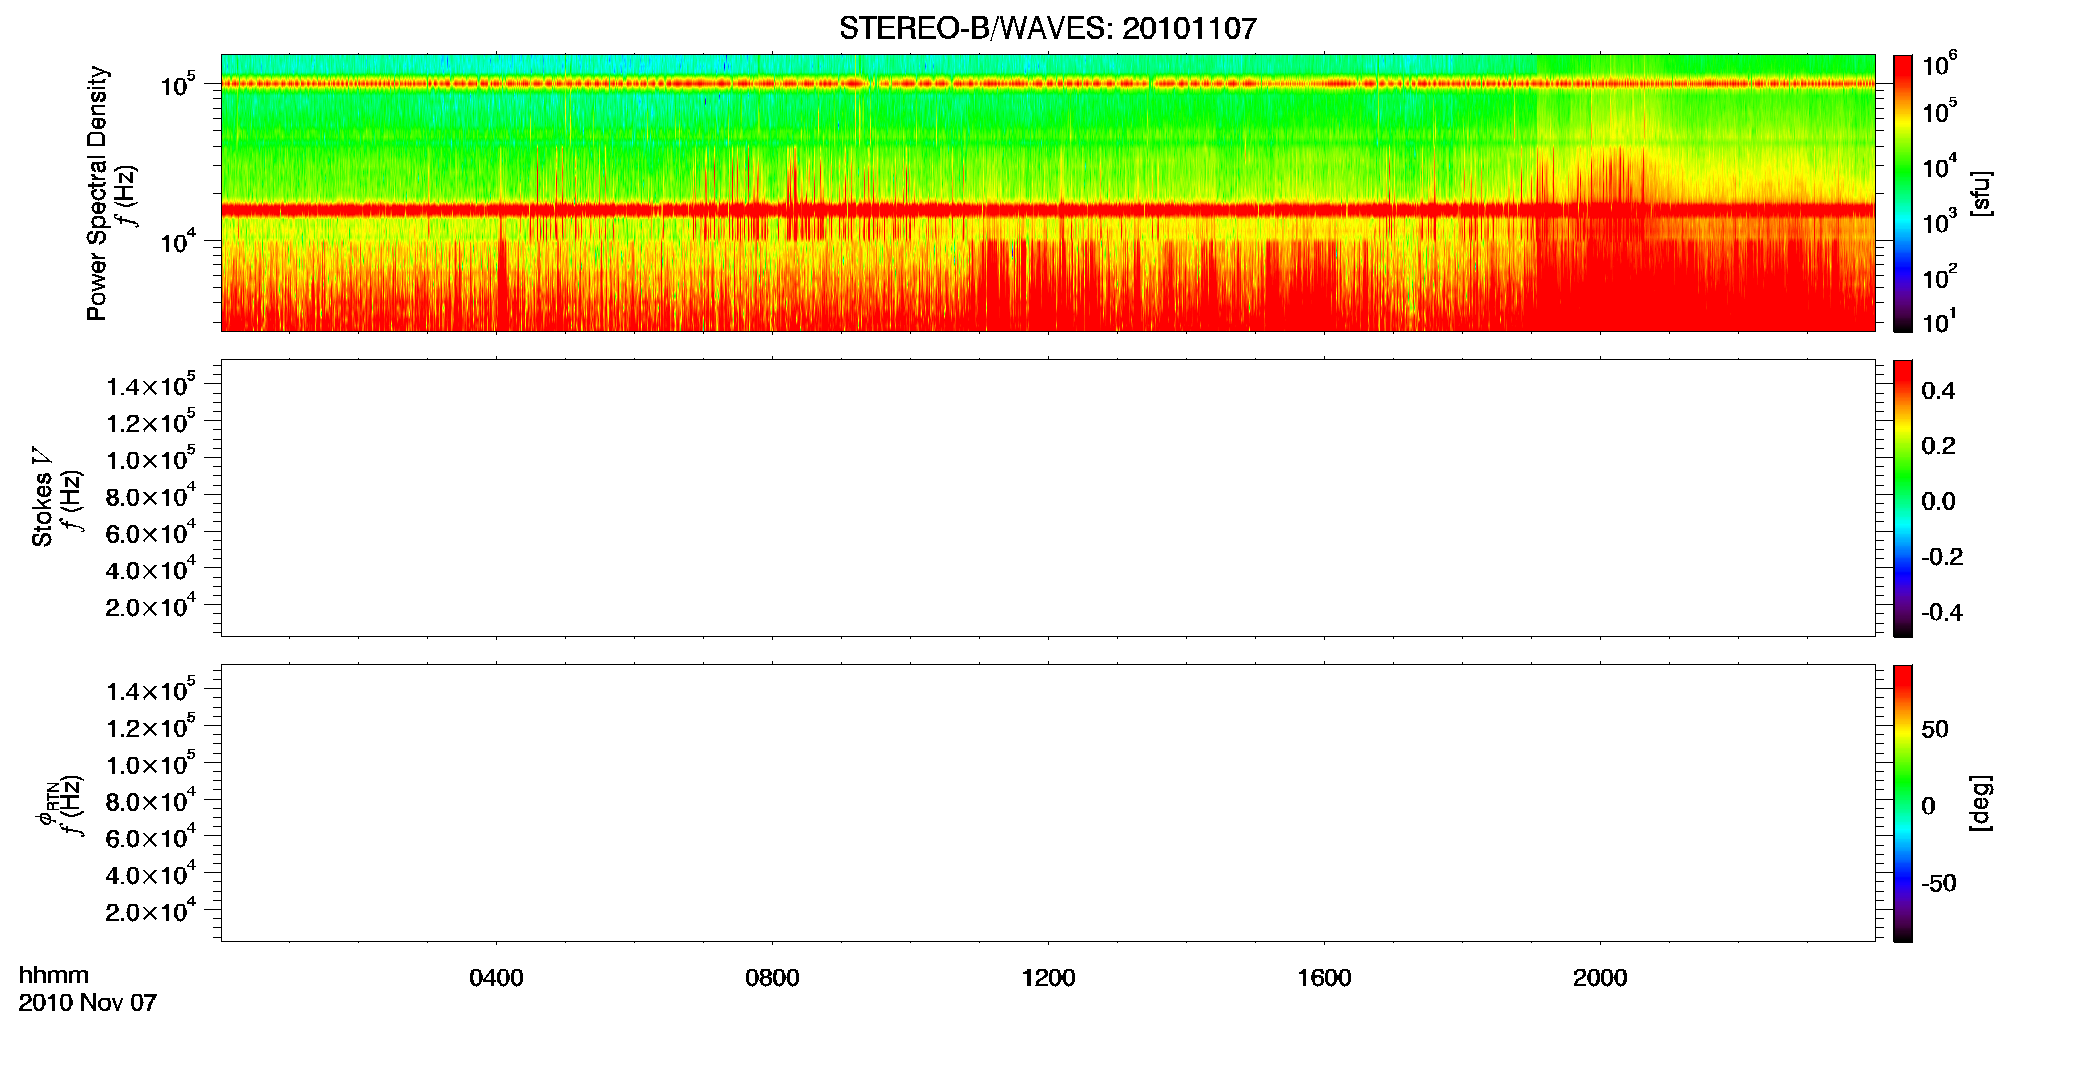Click the empty phi RTN plot panel

[x=1048, y=803]
